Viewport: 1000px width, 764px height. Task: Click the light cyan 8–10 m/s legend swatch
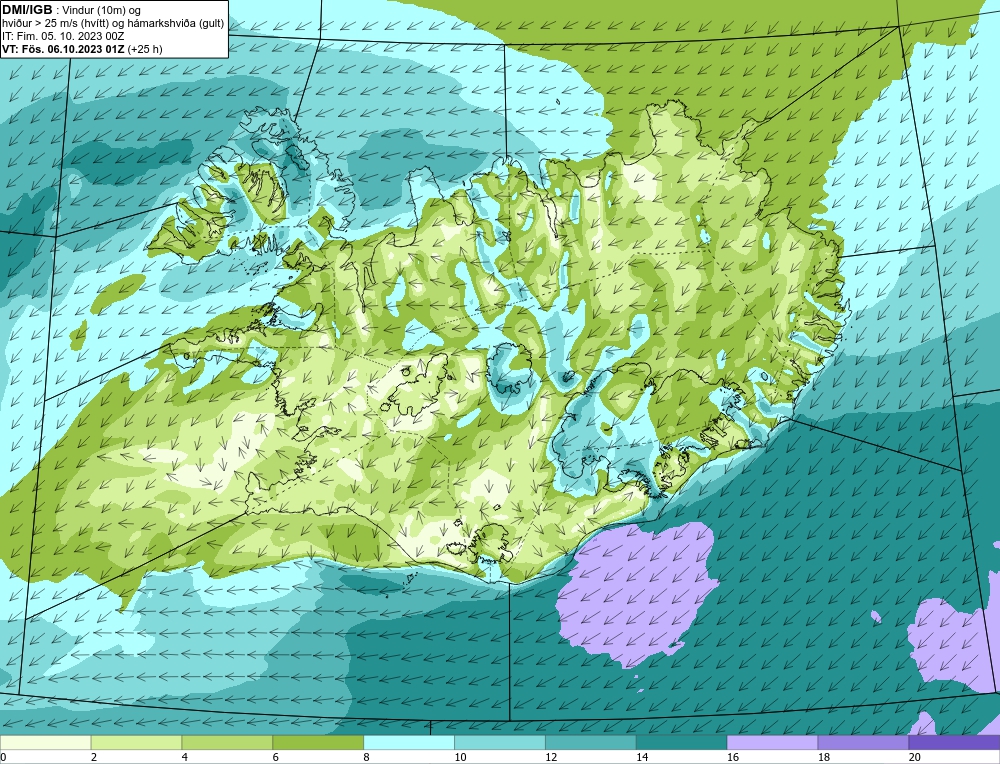pyautogui.click(x=409, y=742)
